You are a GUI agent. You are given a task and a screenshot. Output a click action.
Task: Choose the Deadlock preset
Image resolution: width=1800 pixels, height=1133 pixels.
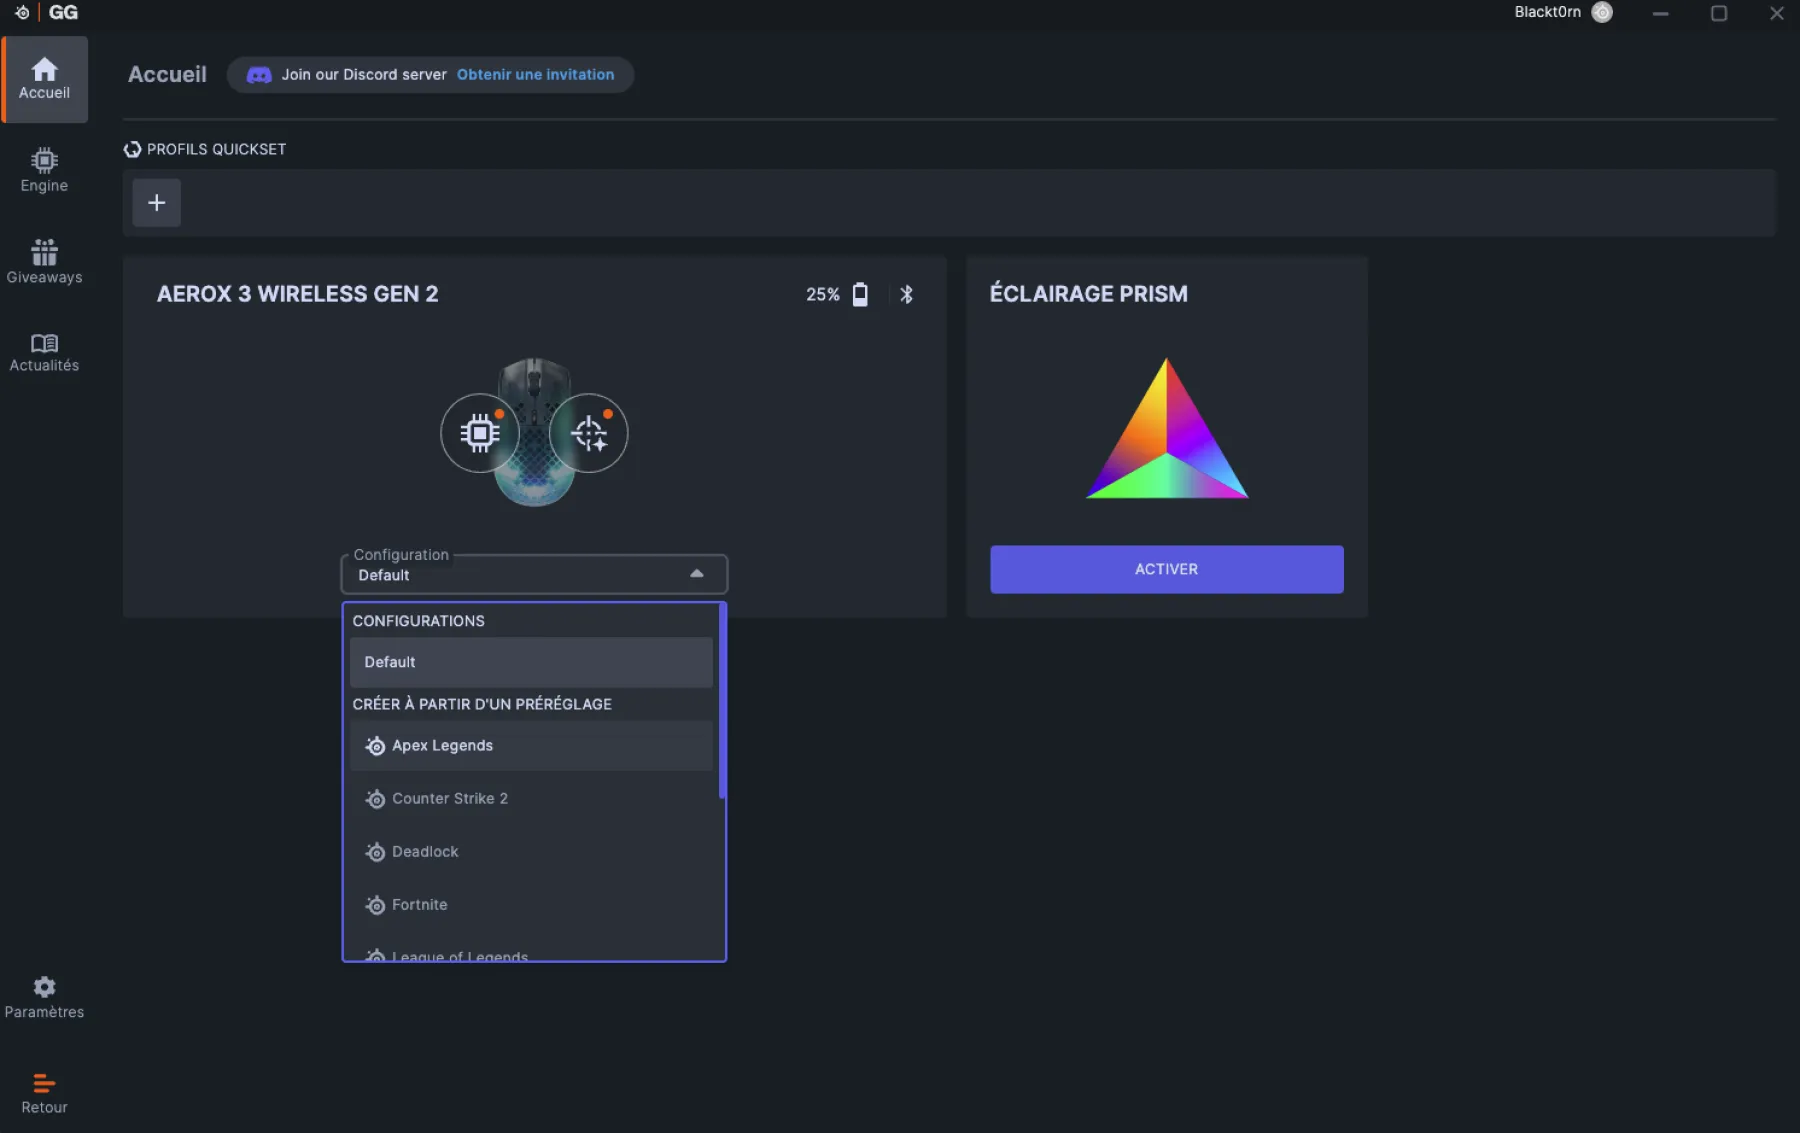532,852
